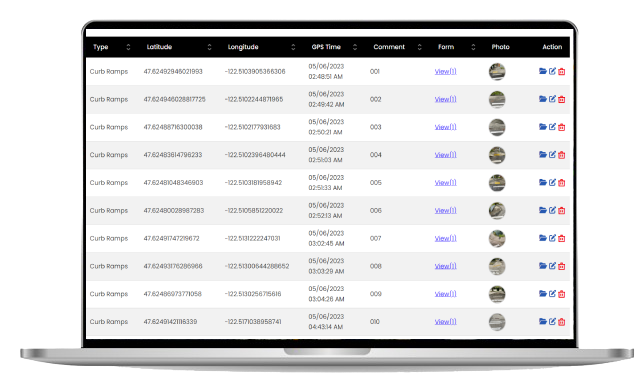Open View(1) form link for comment 010
The image size is (640, 390).
point(445,321)
